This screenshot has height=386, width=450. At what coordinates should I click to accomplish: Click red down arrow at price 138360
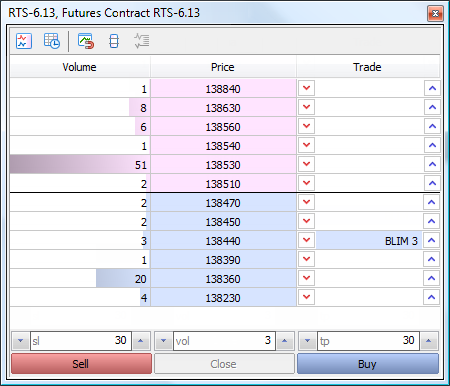pos(306,278)
